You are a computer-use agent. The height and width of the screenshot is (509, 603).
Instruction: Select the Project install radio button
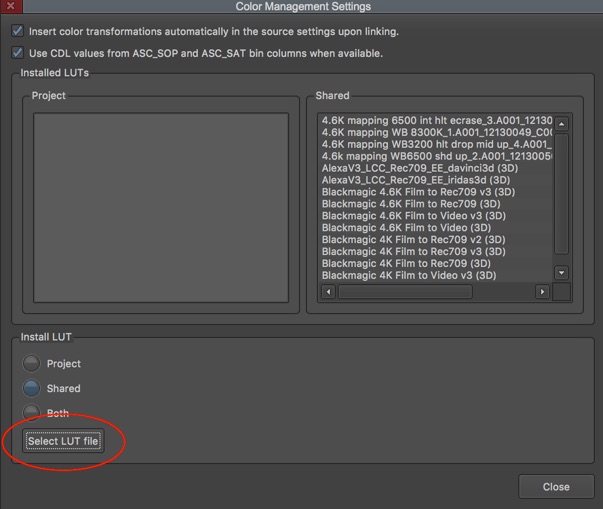point(32,364)
